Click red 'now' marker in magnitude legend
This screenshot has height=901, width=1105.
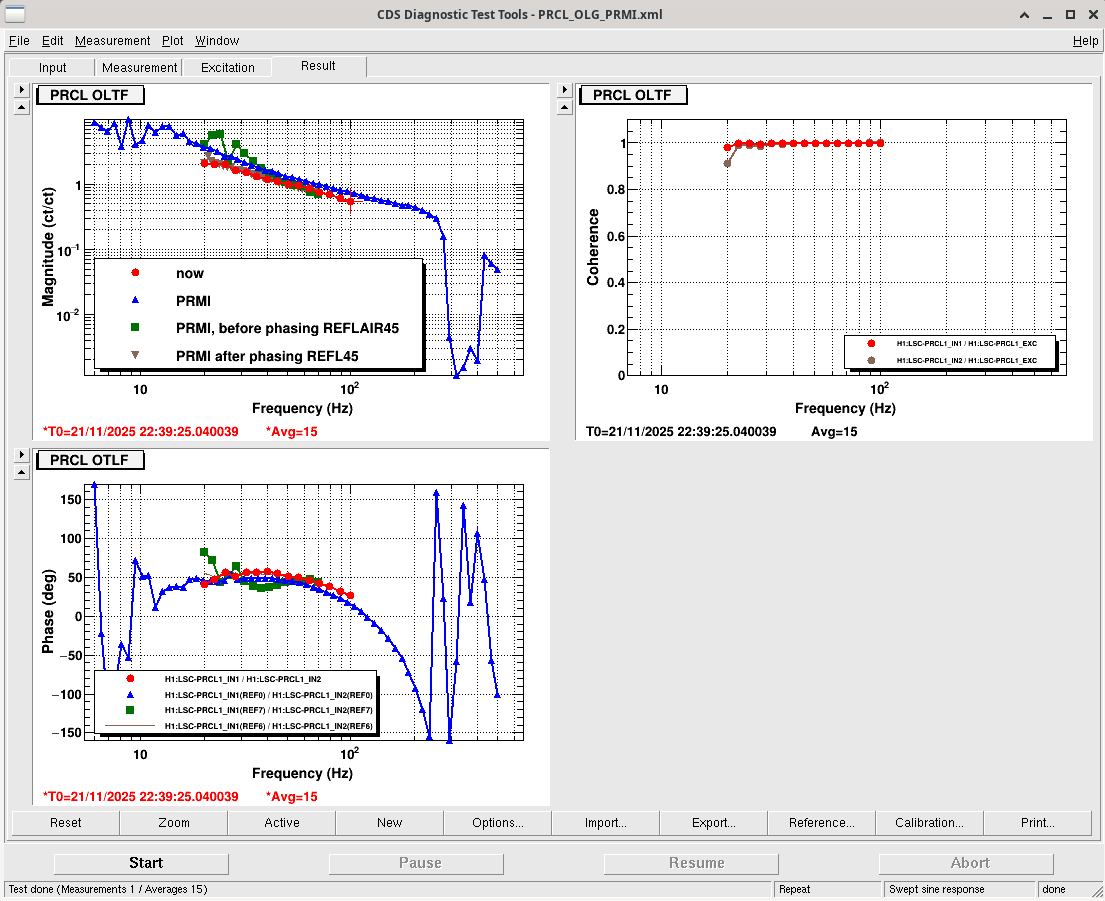(135, 272)
